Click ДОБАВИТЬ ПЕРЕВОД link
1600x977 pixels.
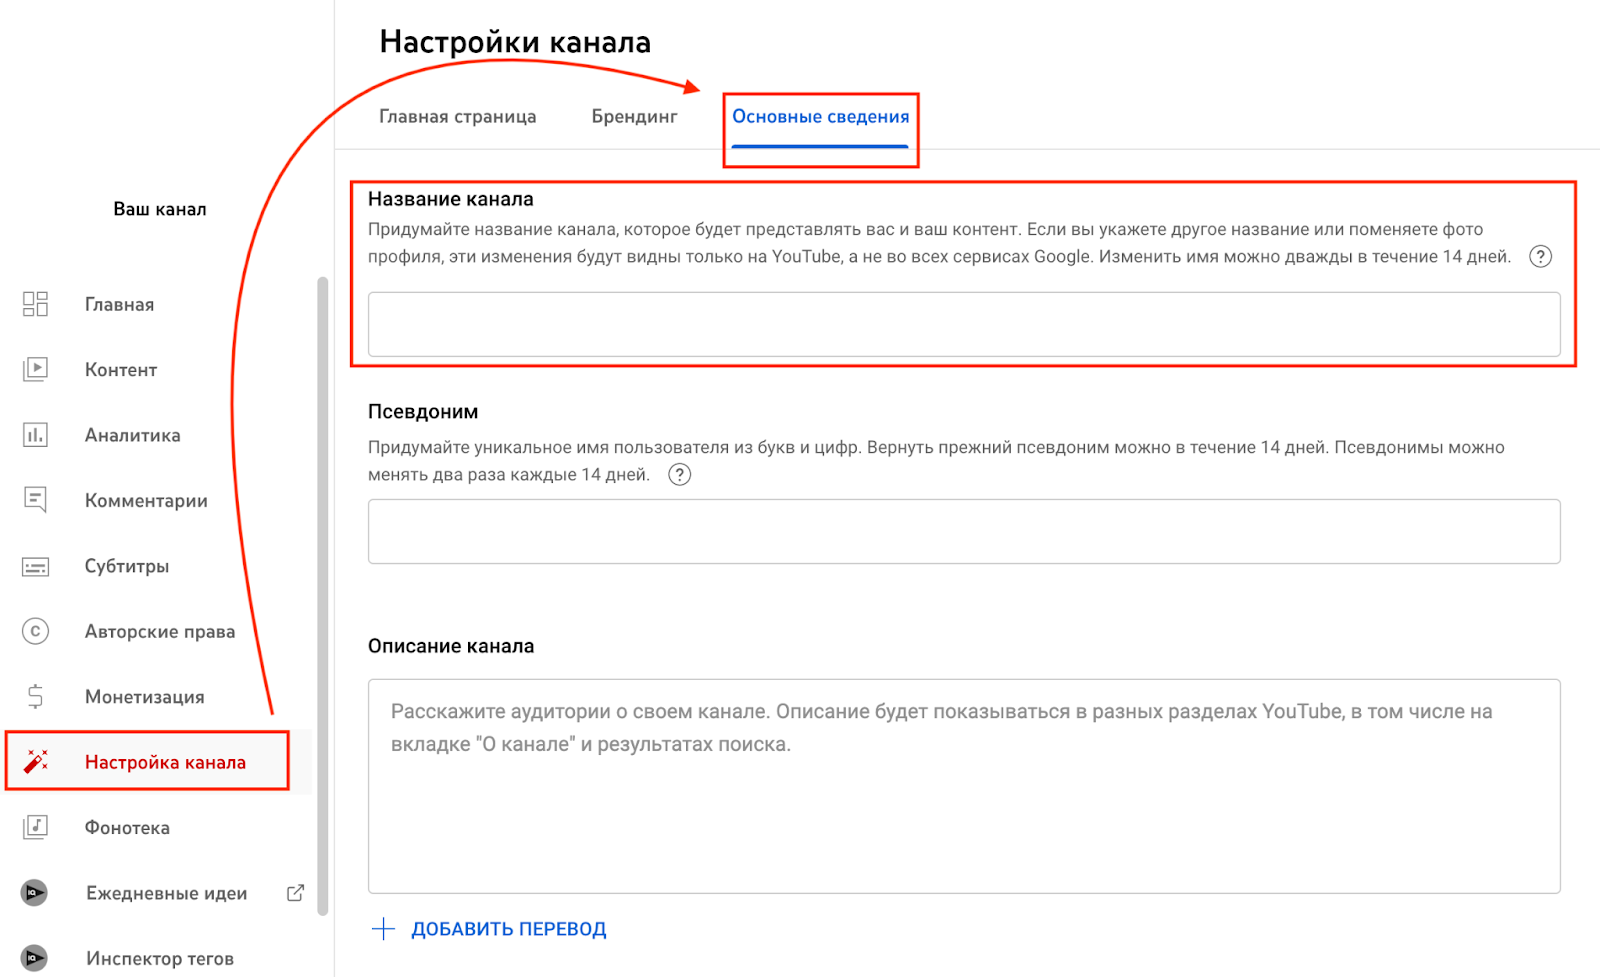click(508, 929)
